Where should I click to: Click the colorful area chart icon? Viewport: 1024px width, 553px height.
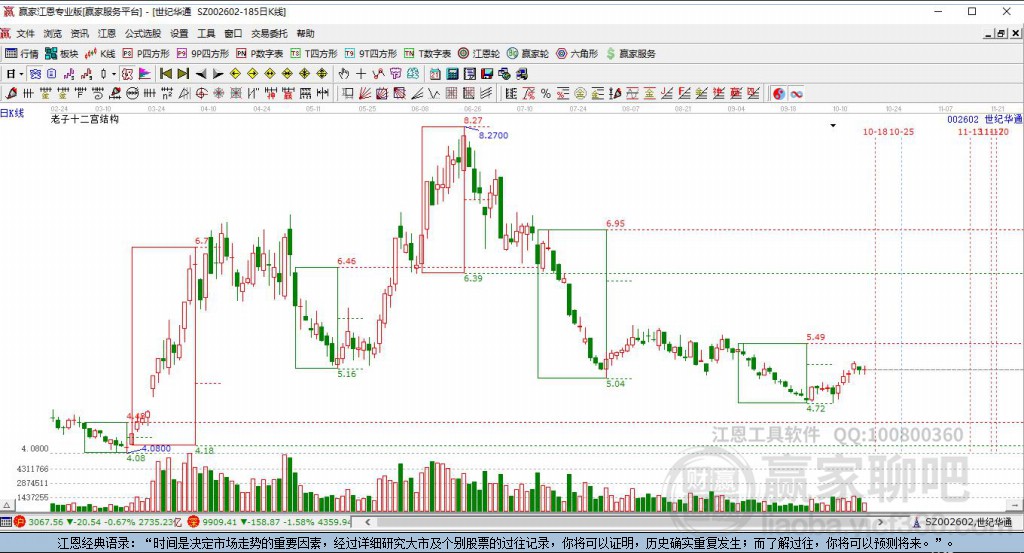pos(144,74)
